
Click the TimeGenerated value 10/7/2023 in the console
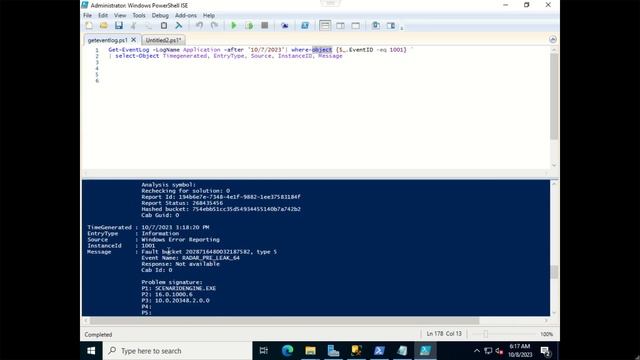[175, 227]
